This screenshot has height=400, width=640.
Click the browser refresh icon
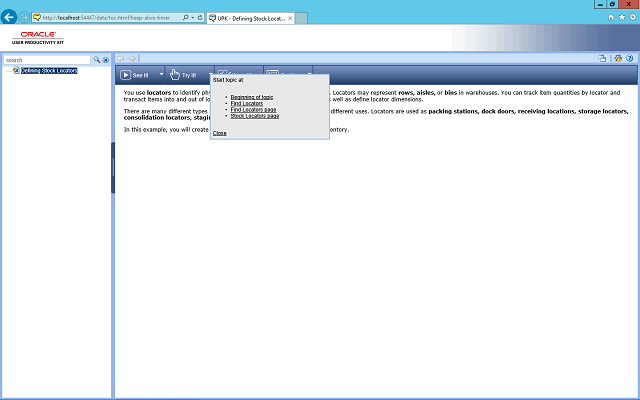[200, 18]
